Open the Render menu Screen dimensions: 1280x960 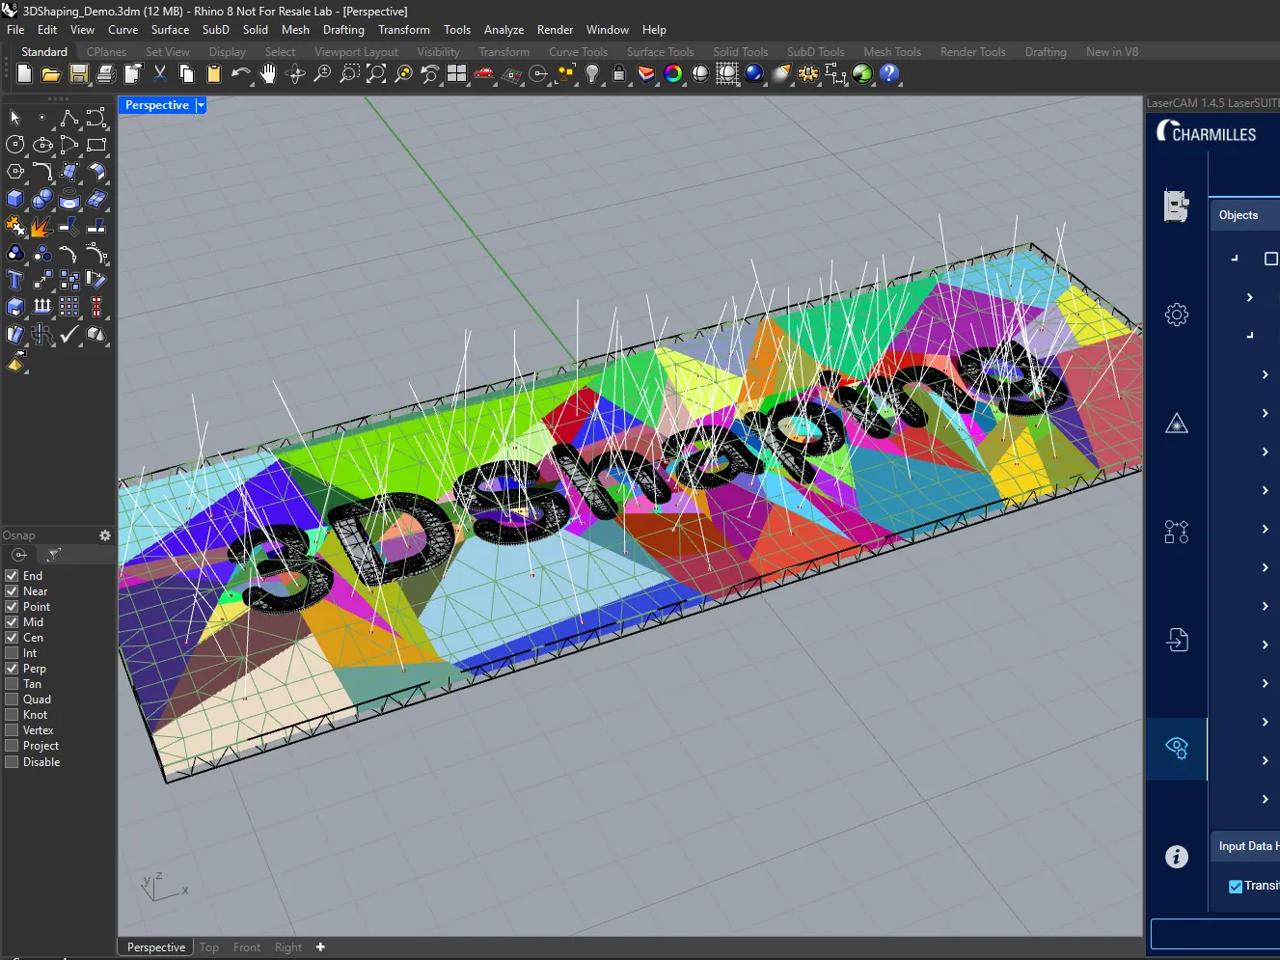click(555, 30)
